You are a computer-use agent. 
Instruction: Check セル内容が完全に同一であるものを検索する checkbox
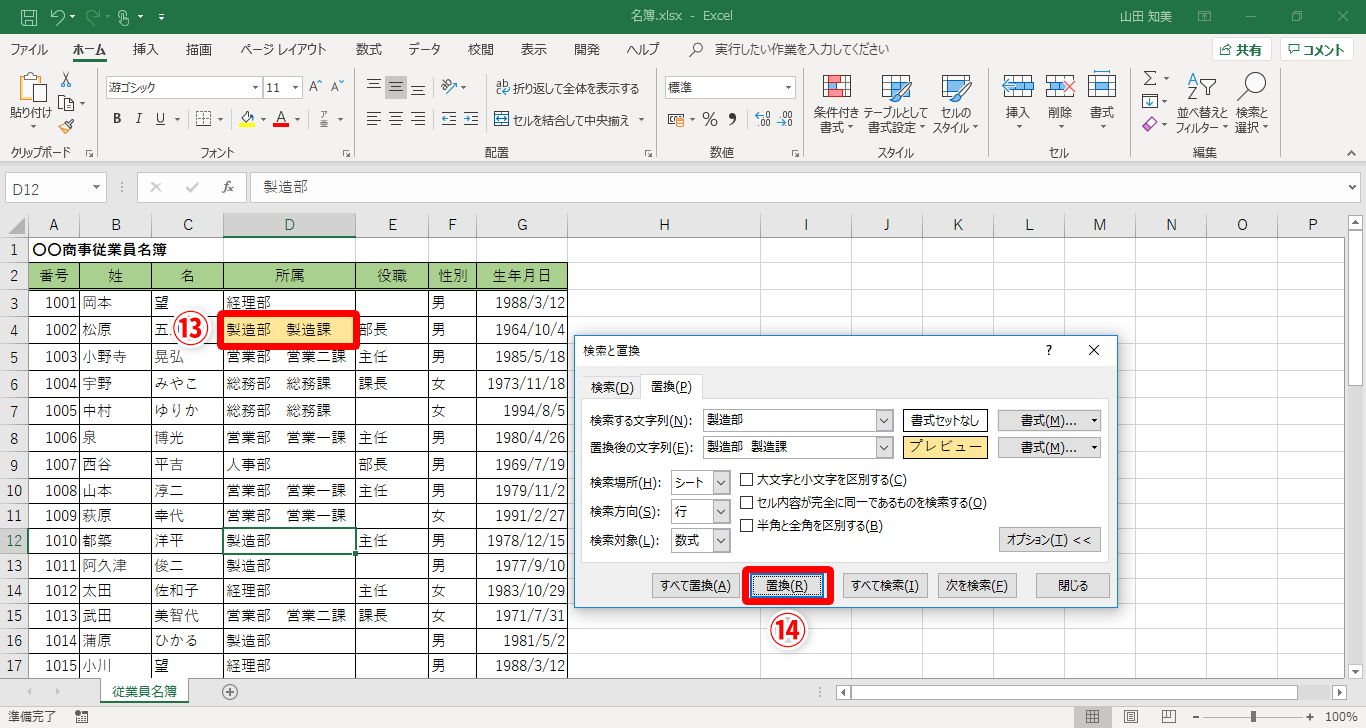point(746,503)
